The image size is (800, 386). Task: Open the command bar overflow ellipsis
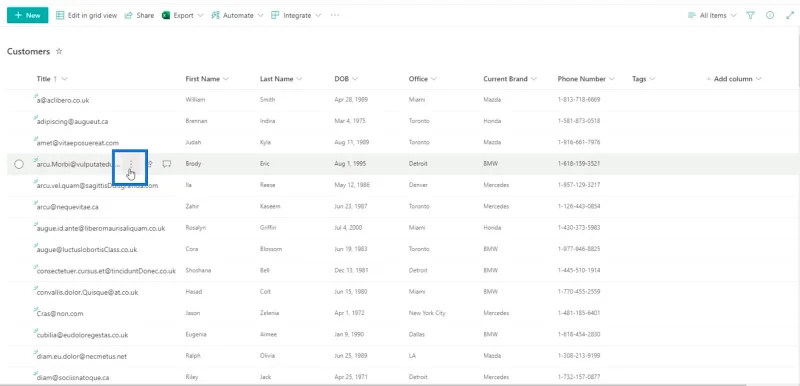coord(335,15)
